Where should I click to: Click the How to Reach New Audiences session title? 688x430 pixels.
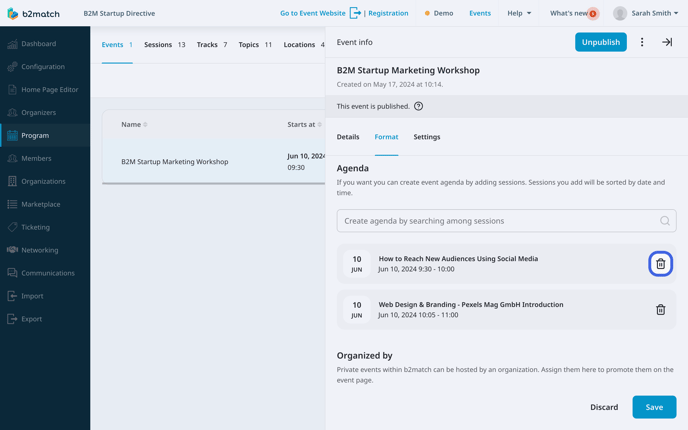(x=458, y=258)
